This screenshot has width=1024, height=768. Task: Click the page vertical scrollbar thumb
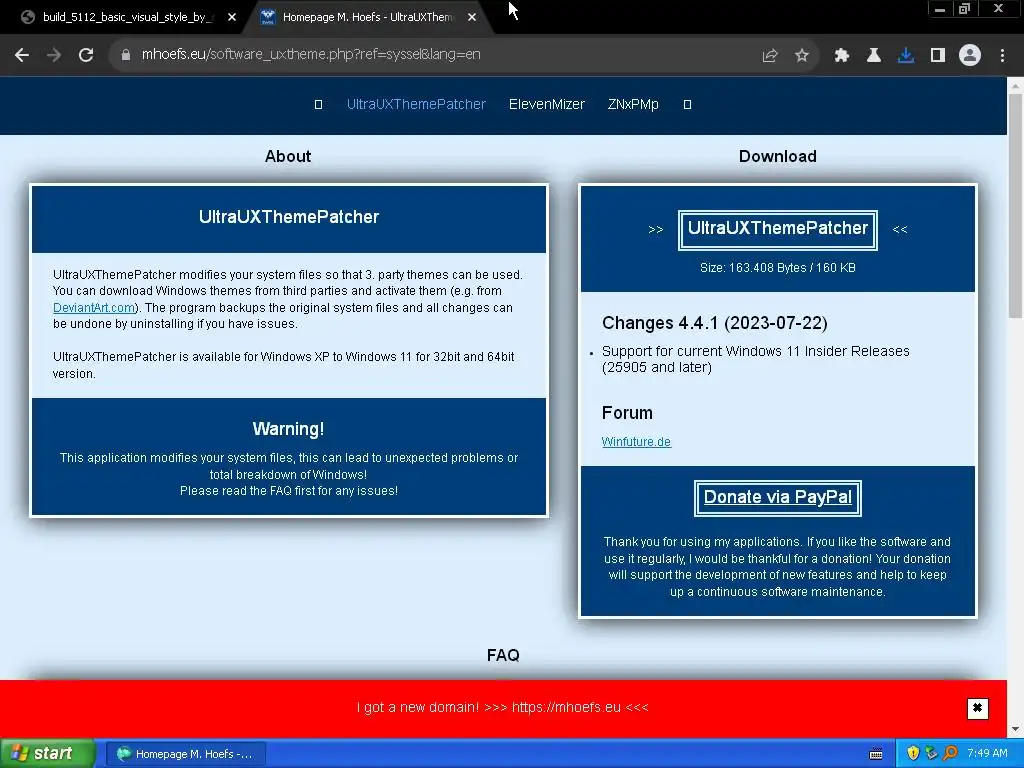tap(1015, 206)
